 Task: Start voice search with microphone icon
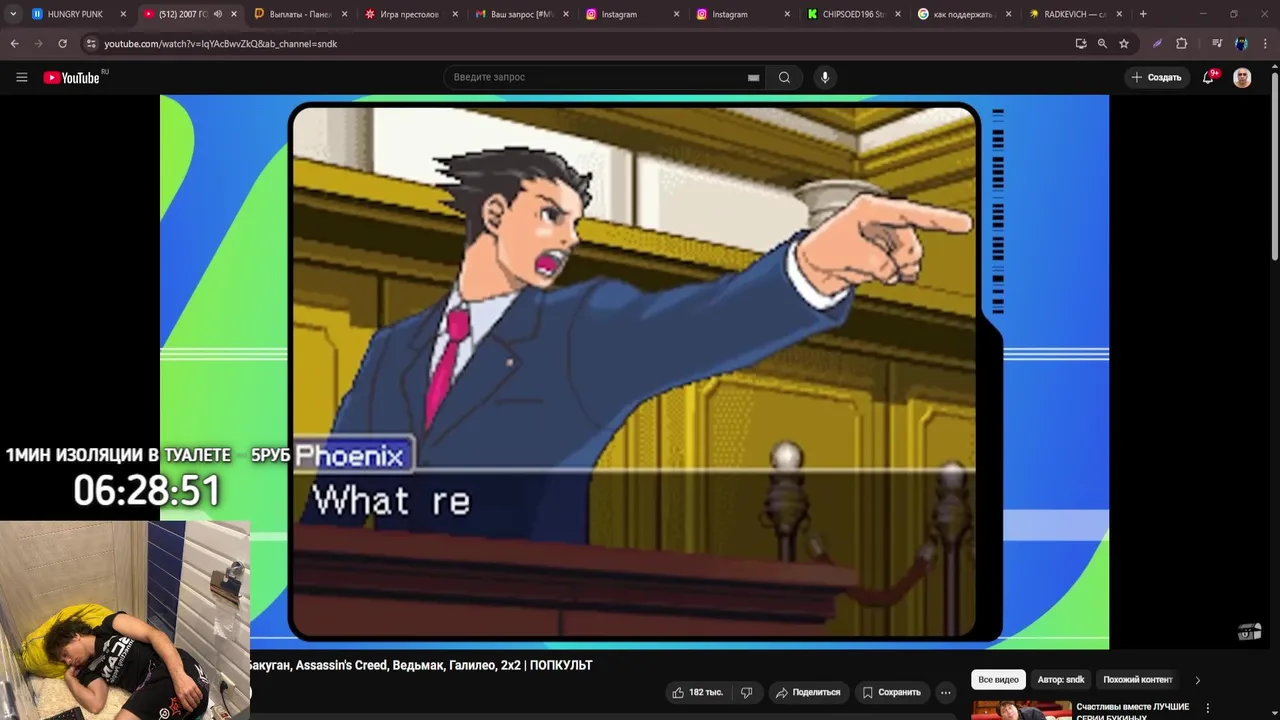[x=825, y=77]
